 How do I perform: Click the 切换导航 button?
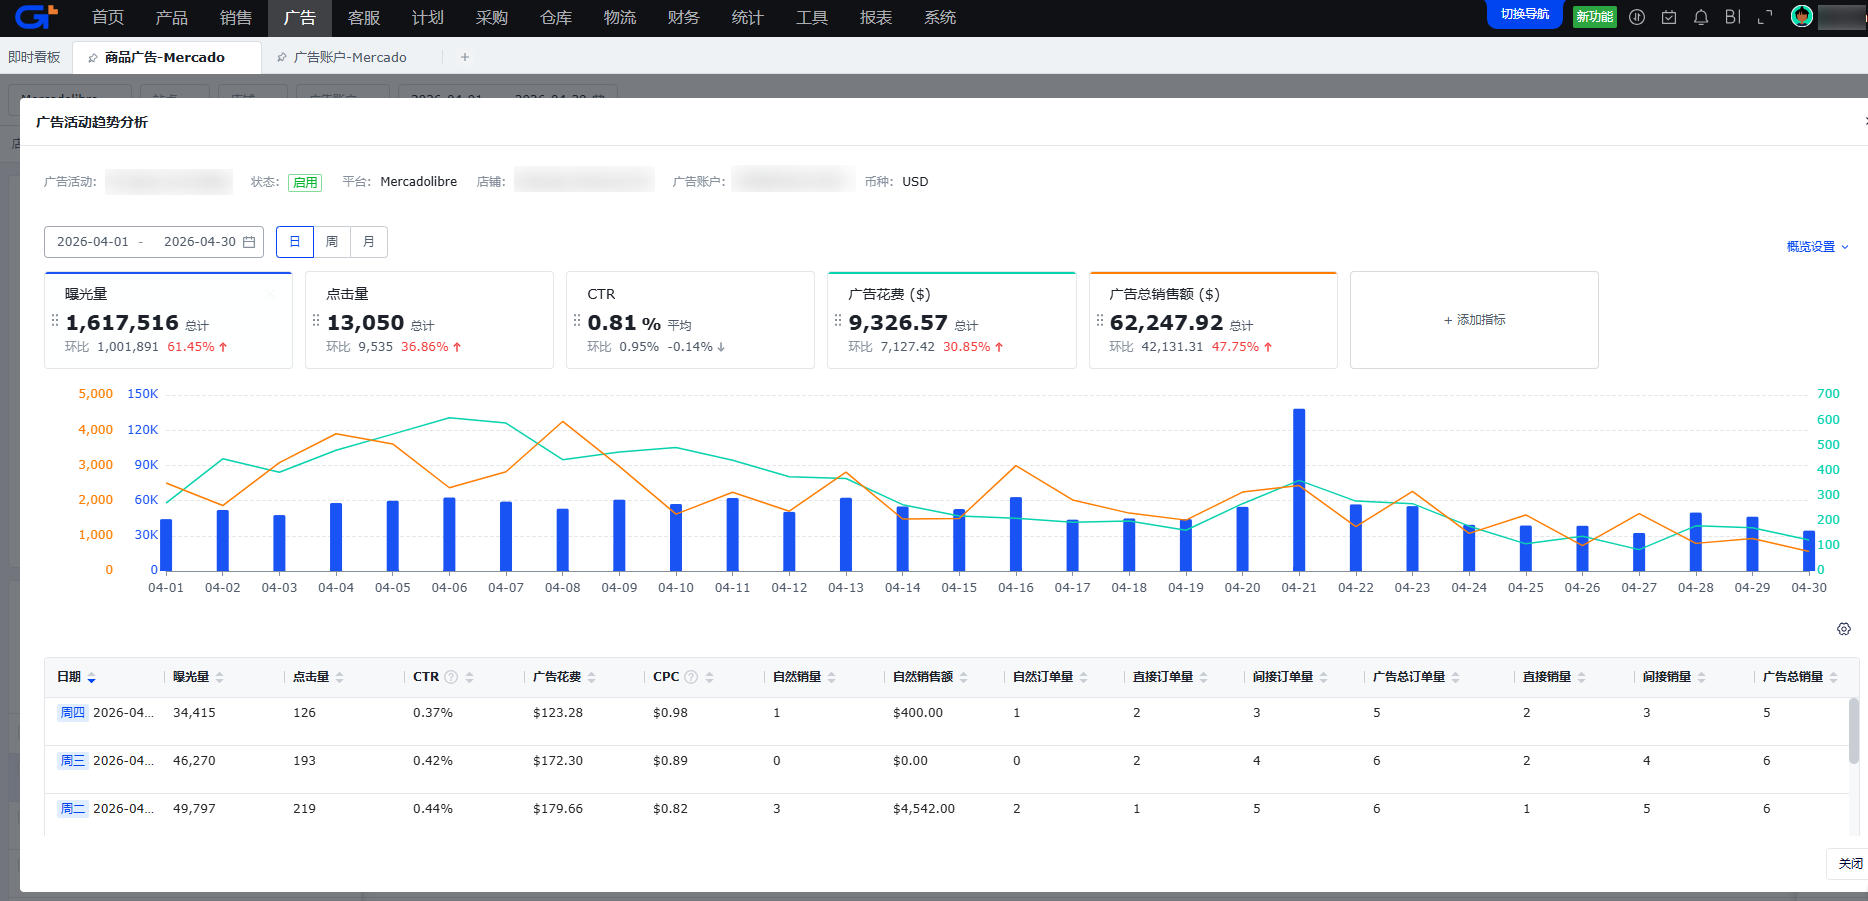(1525, 14)
